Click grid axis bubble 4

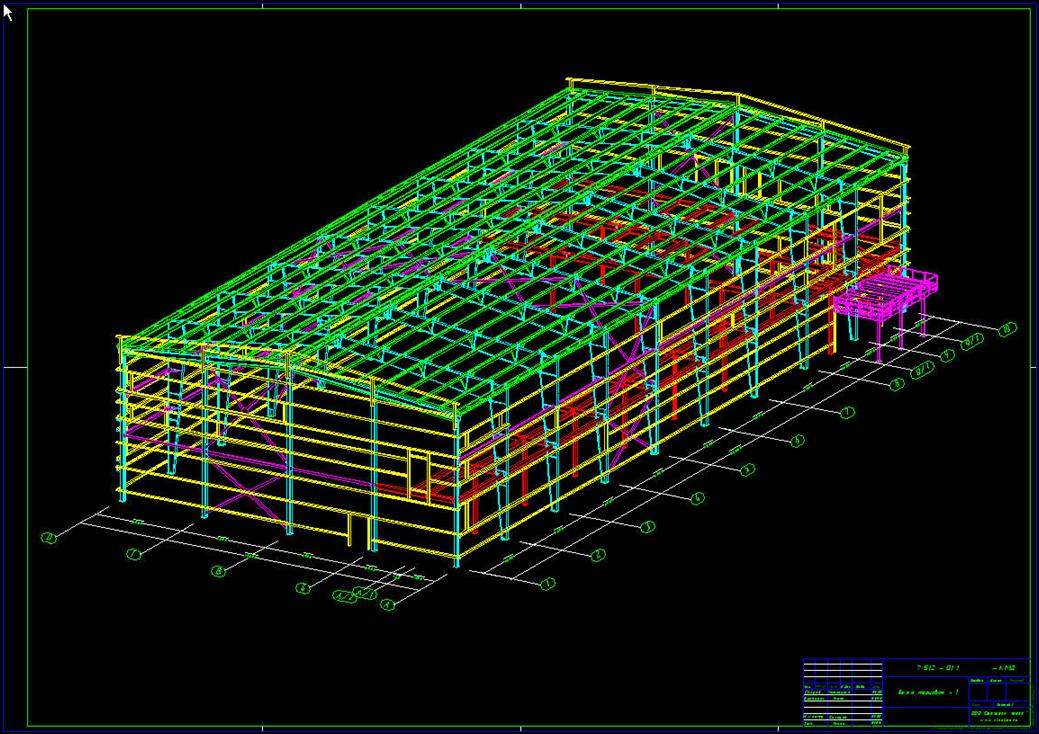(697, 497)
